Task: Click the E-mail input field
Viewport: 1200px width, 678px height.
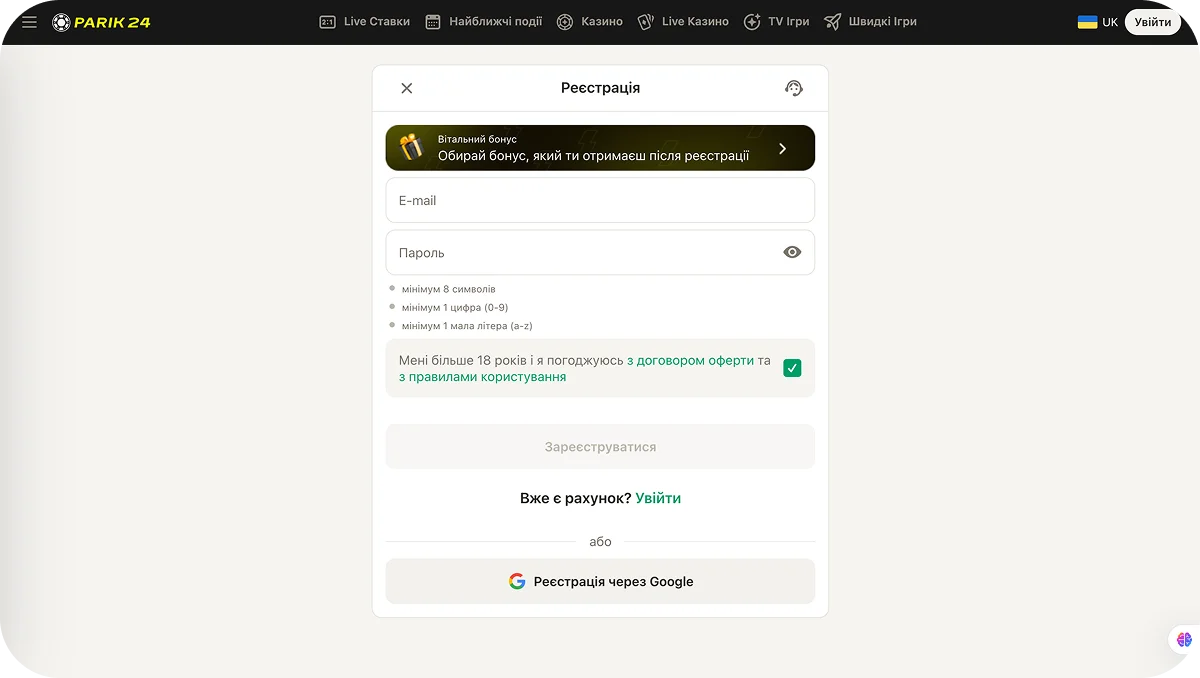Action: point(600,200)
